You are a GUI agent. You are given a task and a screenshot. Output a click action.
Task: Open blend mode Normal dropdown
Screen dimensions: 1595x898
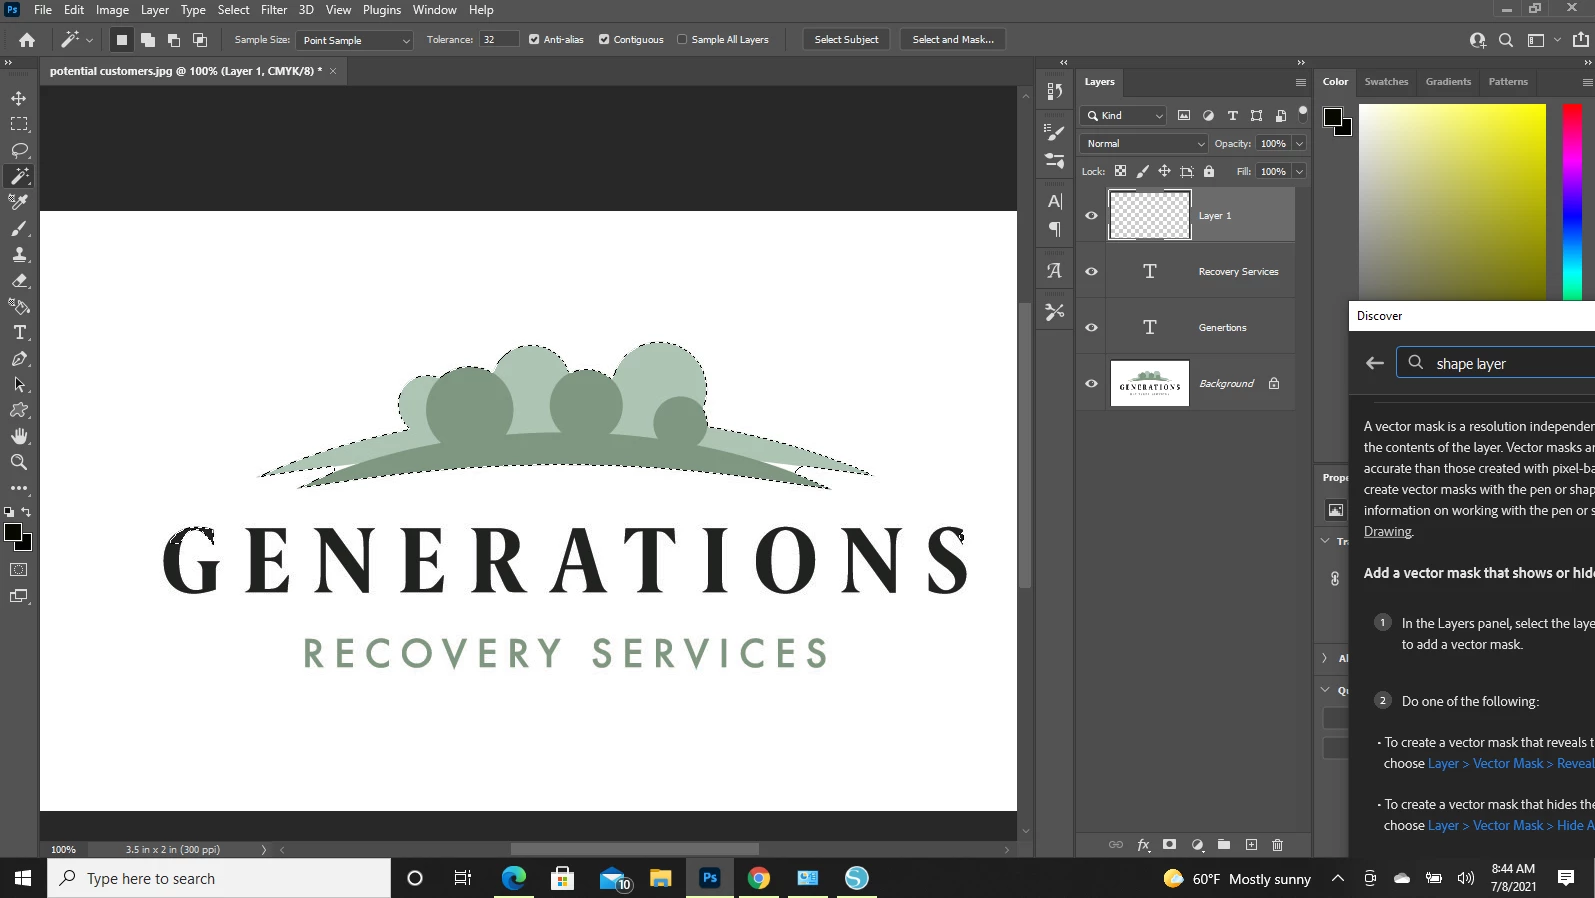(1144, 144)
